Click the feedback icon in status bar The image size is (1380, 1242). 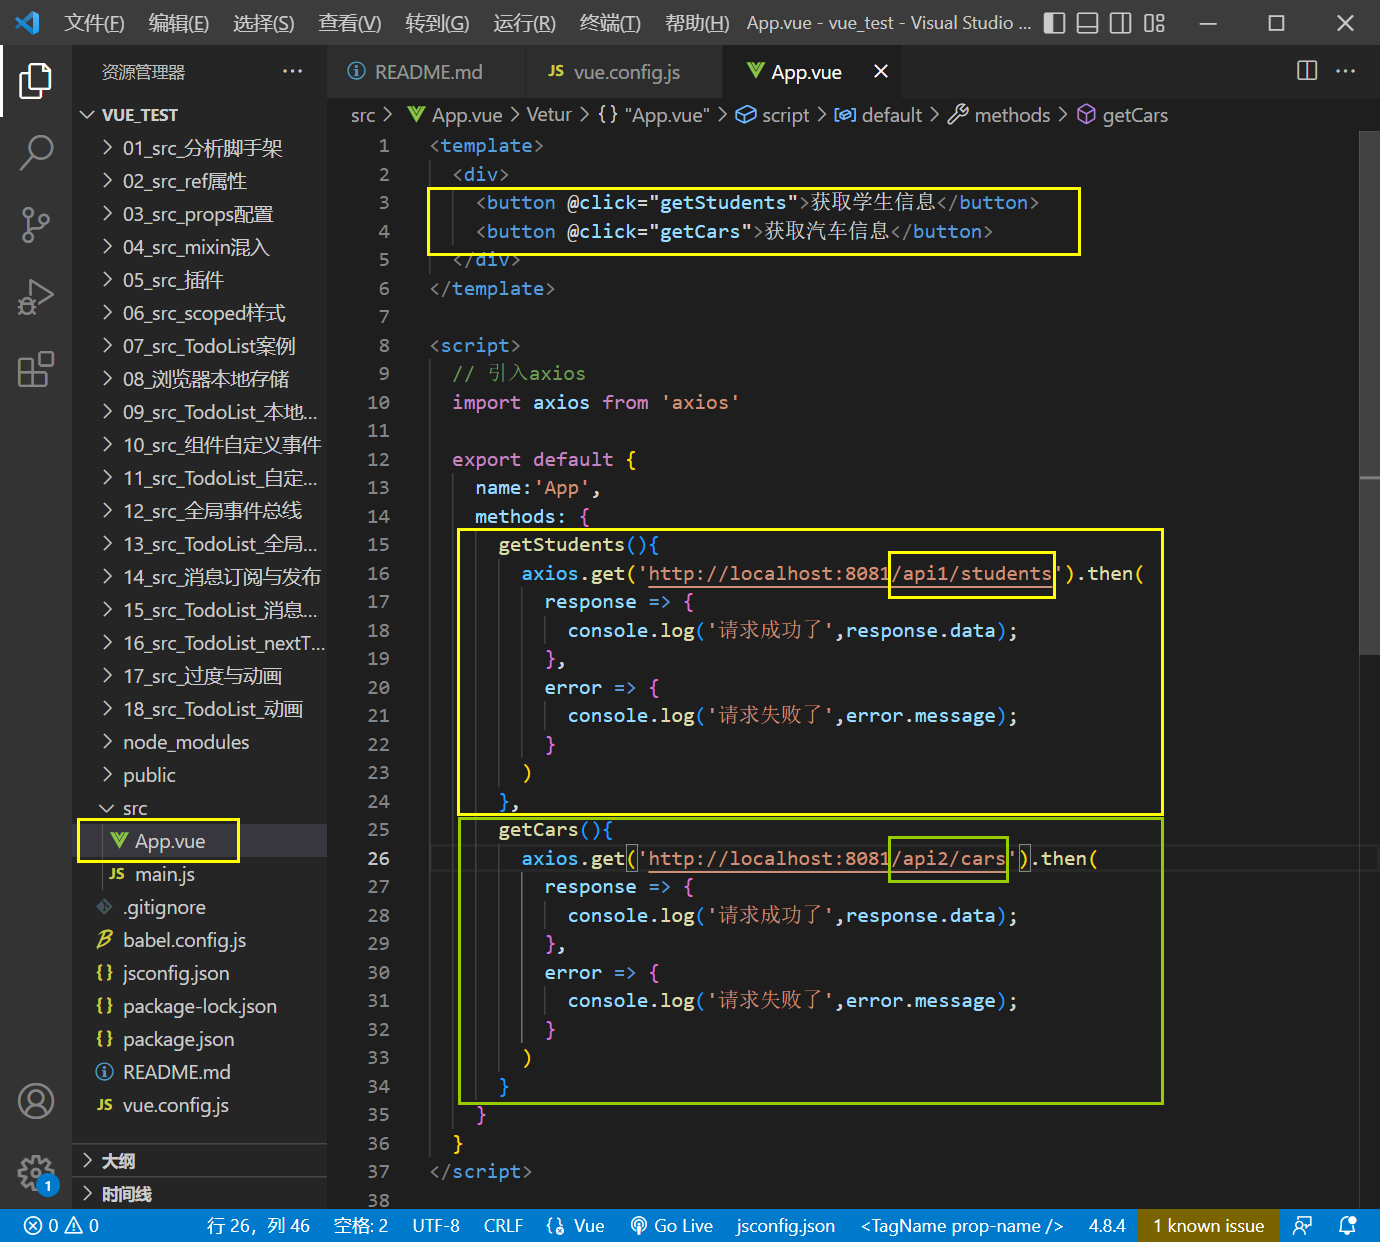pyautogui.click(x=1302, y=1226)
